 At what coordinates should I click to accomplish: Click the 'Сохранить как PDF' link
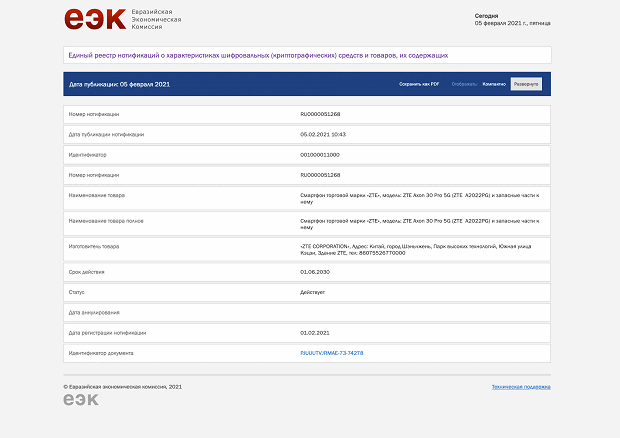pos(419,84)
